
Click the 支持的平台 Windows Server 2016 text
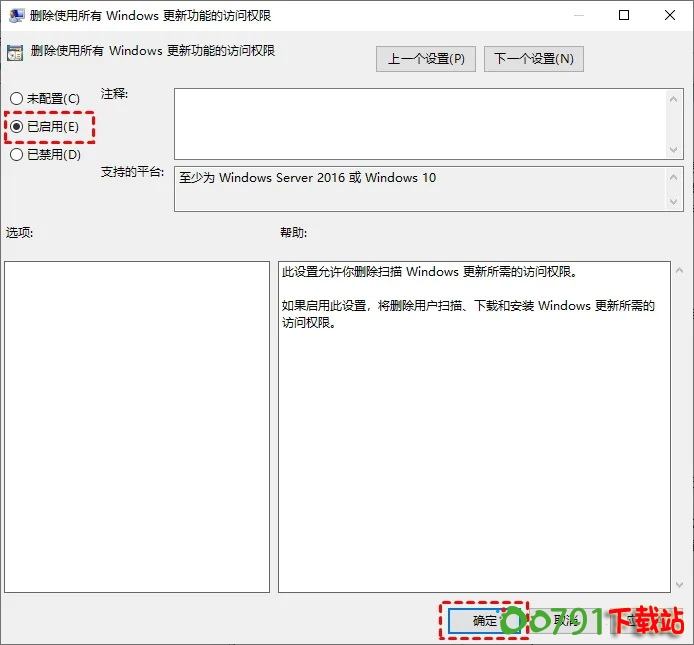pos(307,178)
